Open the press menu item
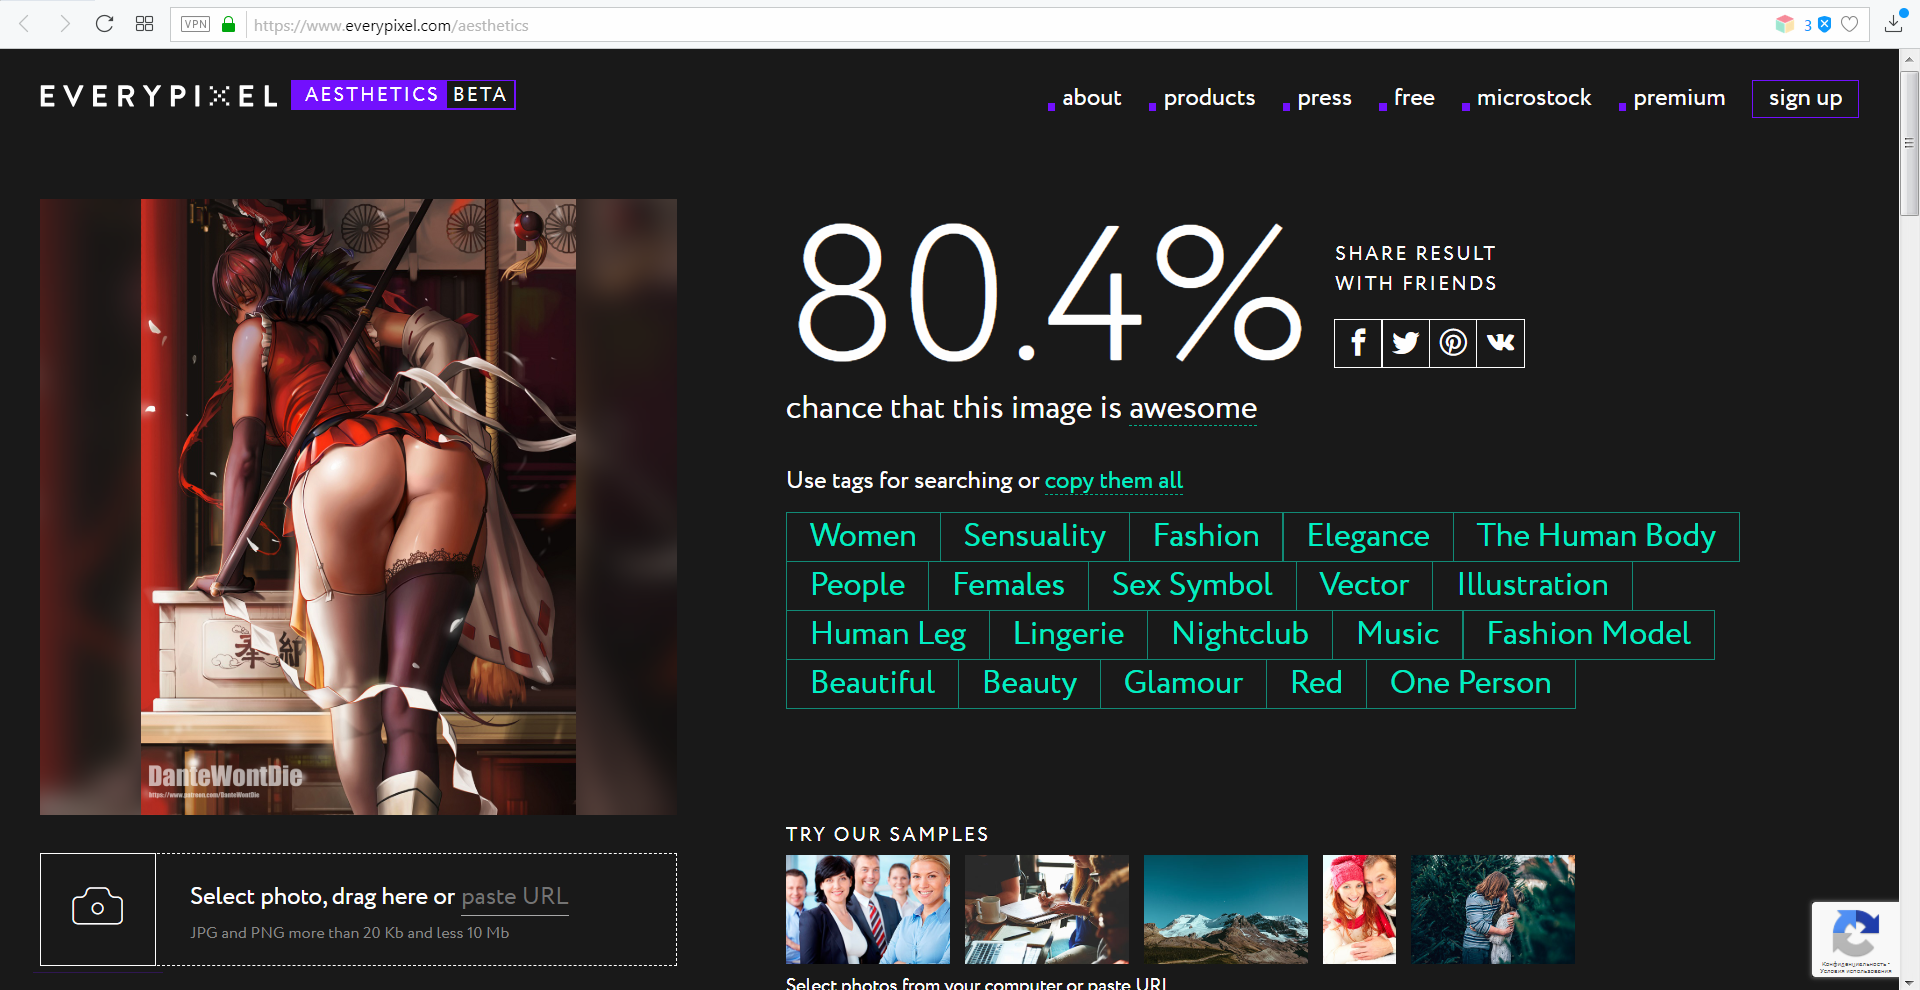 click(1324, 98)
